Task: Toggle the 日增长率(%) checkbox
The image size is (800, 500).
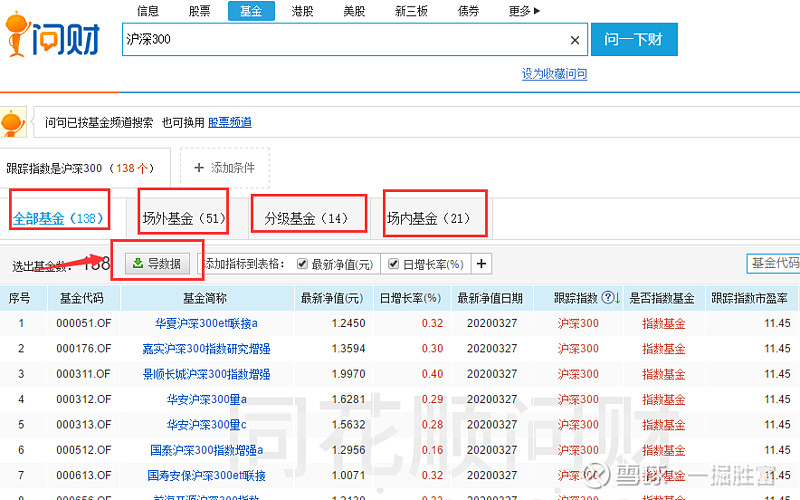Action: (x=393, y=264)
